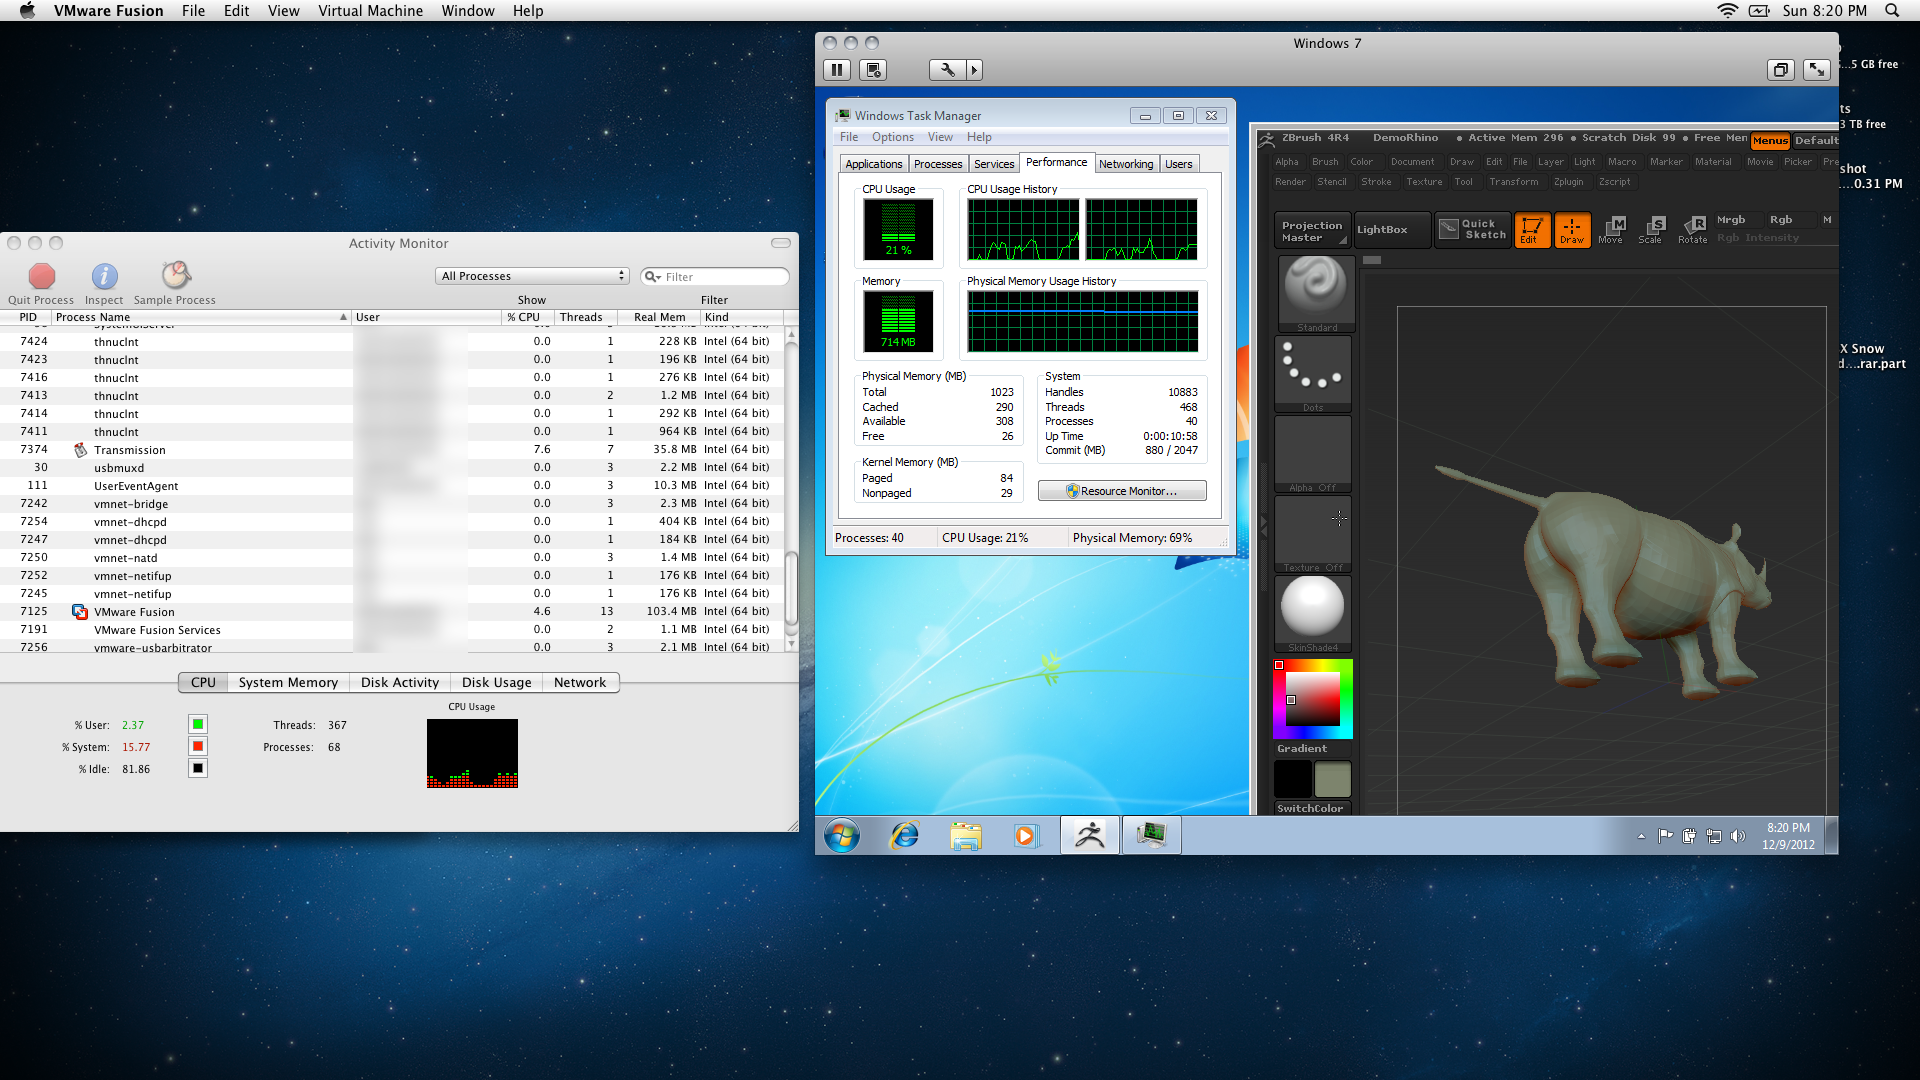The image size is (1920, 1080).
Task: Click the Quit Process stop icon
Action: click(x=41, y=276)
